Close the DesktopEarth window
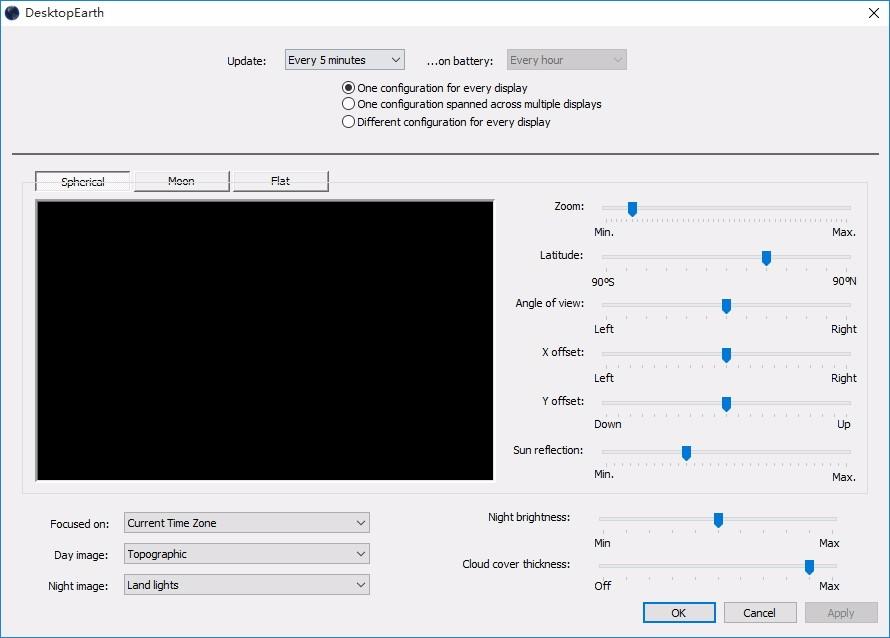The image size is (890, 638). tap(874, 13)
